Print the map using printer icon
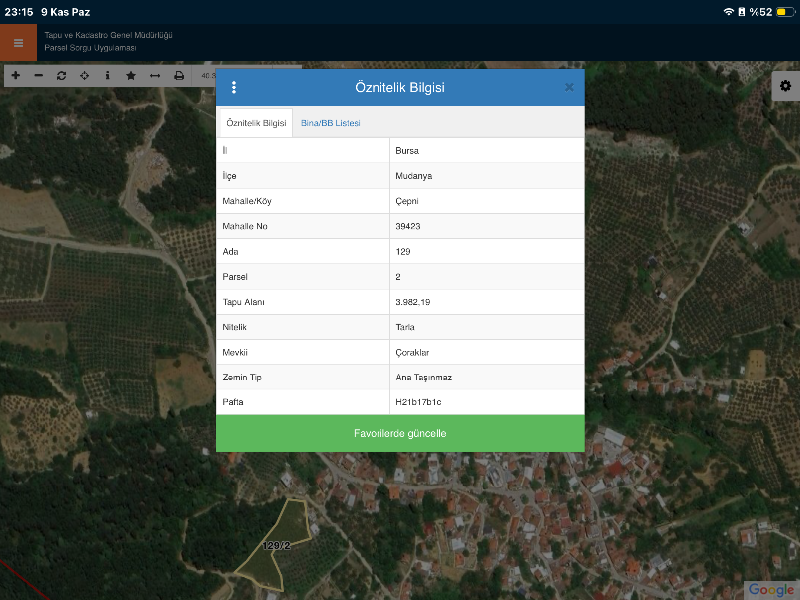 coord(179,76)
